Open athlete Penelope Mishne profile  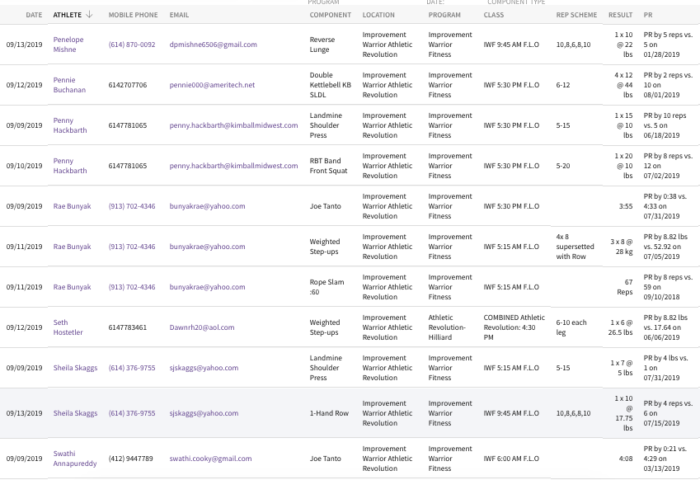point(68,44)
